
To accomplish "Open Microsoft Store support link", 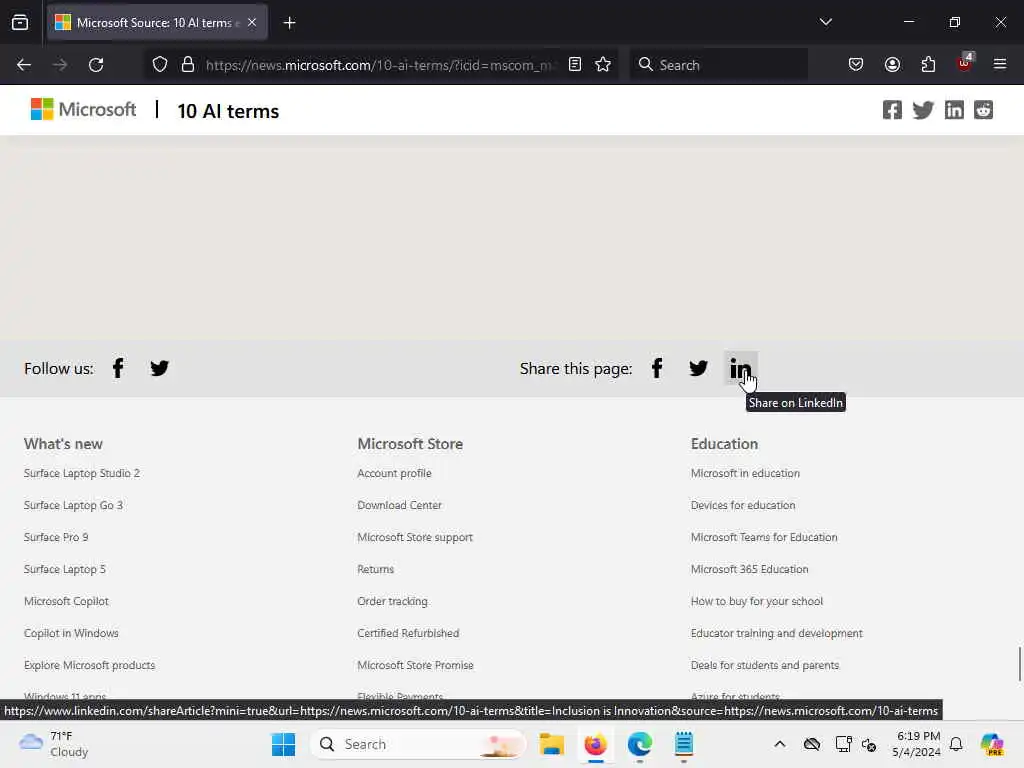I will tap(415, 537).
